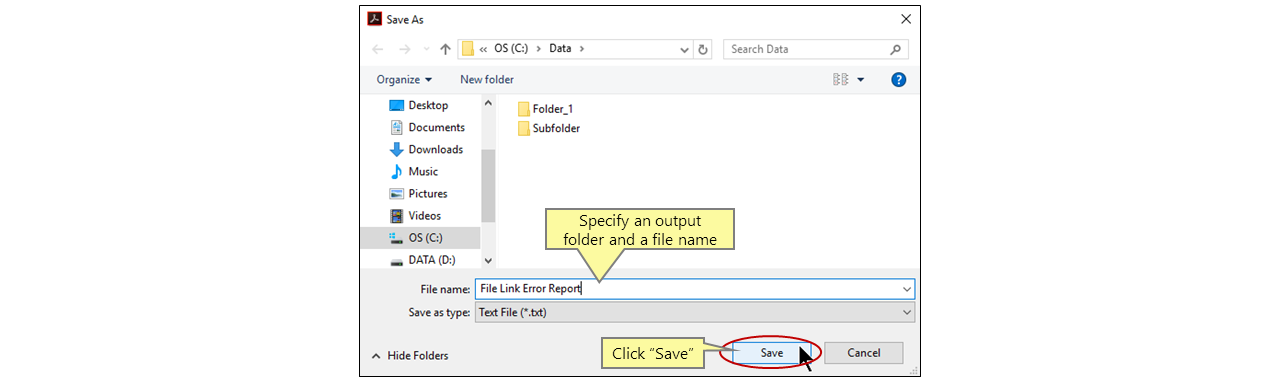Open the Save as type dropdown
Image resolution: width=1280 pixels, height=382 pixels.
click(x=695, y=312)
